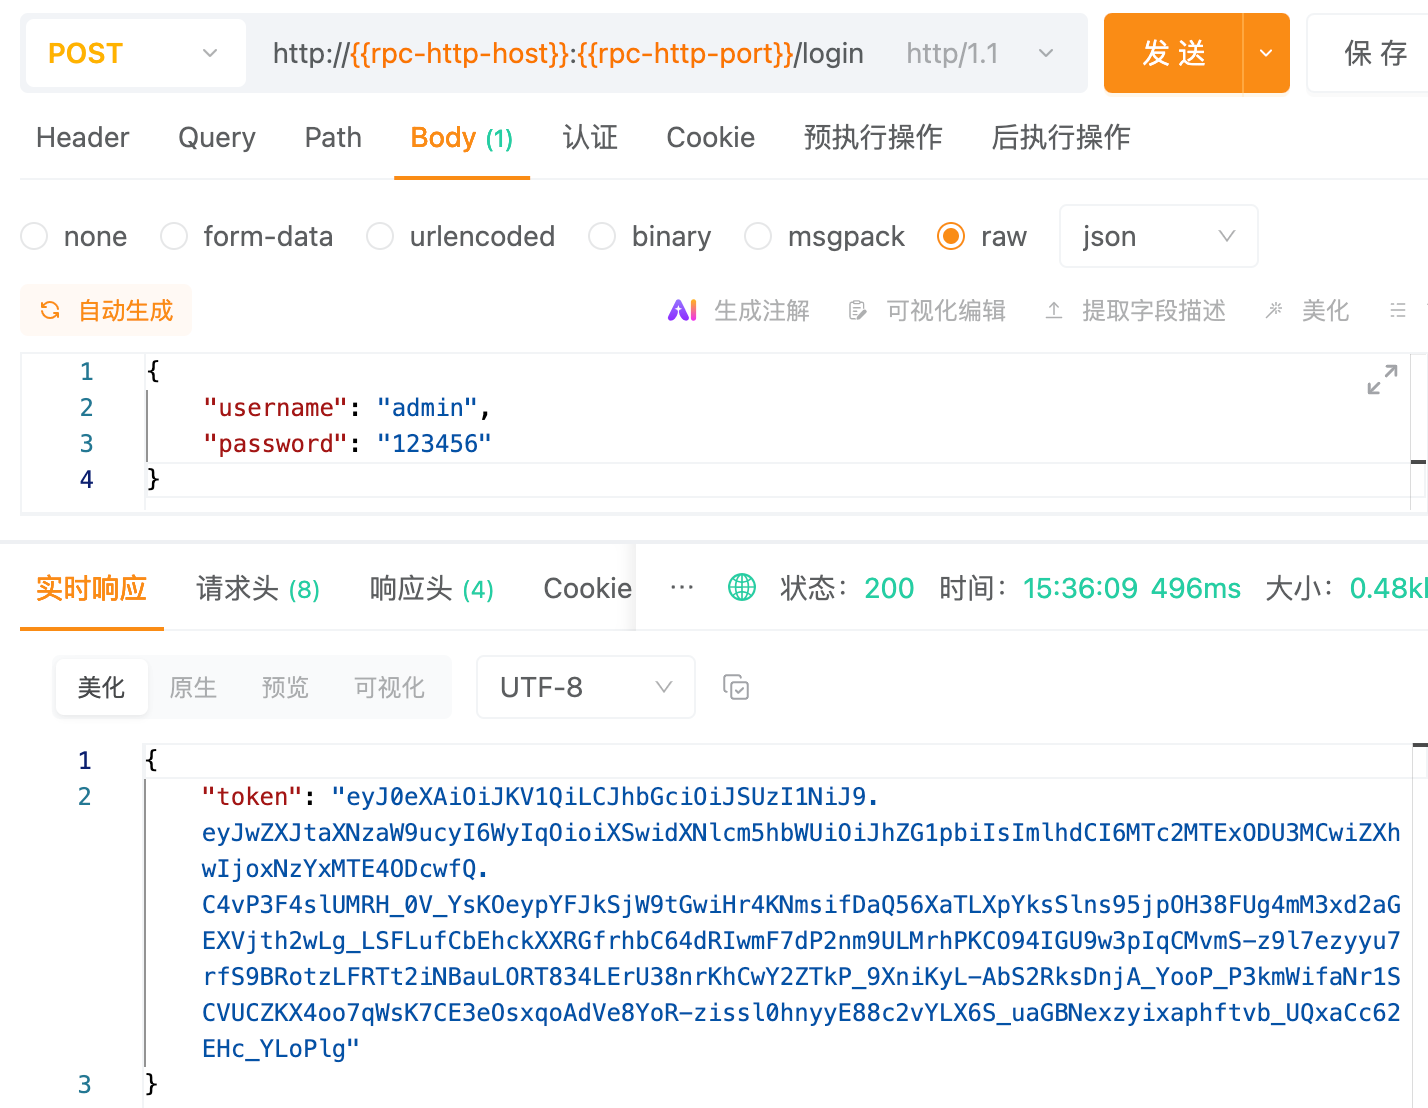
Task: Click the 自动生成 button
Action: pos(106,311)
